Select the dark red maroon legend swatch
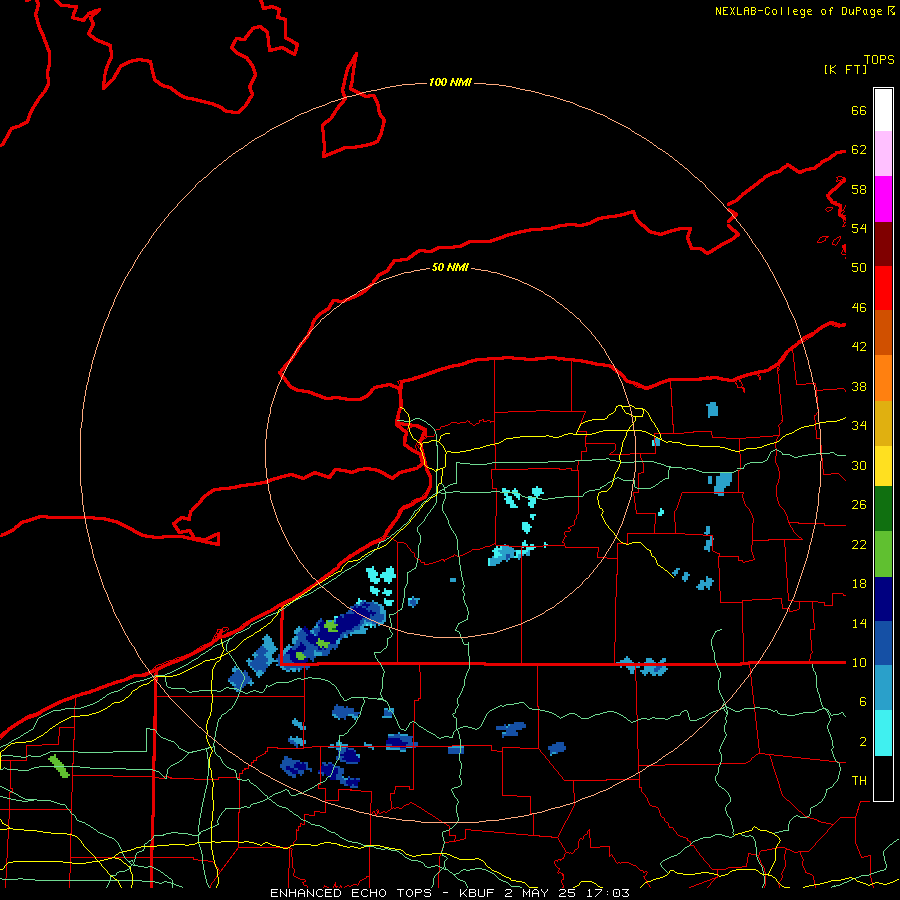This screenshot has height=900, width=900. click(883, 244)
